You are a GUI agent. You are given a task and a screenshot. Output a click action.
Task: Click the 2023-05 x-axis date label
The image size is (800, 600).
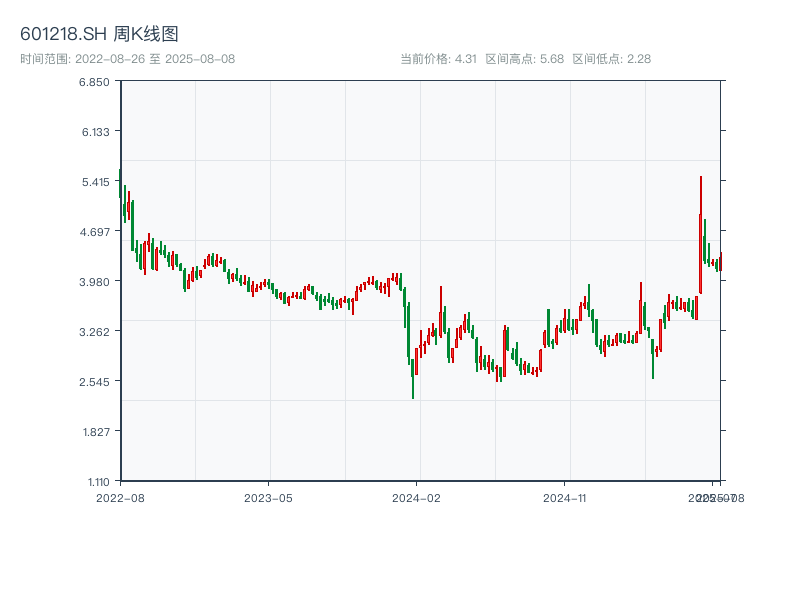point(268,497)
